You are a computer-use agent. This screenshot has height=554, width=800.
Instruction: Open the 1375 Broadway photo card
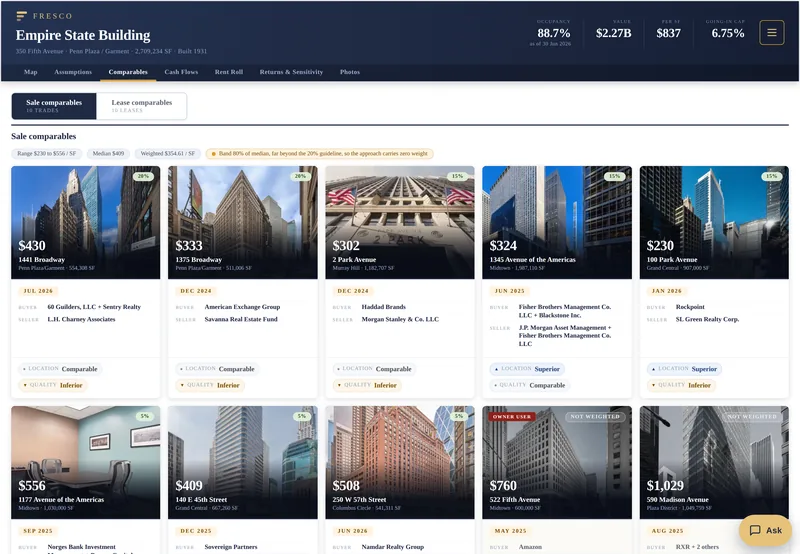tap(243, 222)
